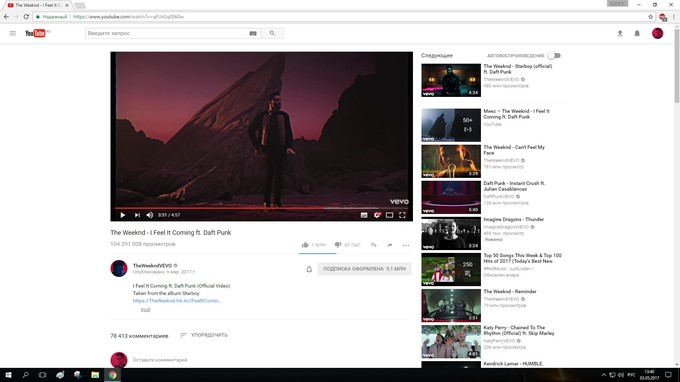Image resolution: width=680 pixels, height=382 pixels.
Task: Open the Starboy (official) video thumbnail
Action: pyautogui.click(x=451, y=80)
